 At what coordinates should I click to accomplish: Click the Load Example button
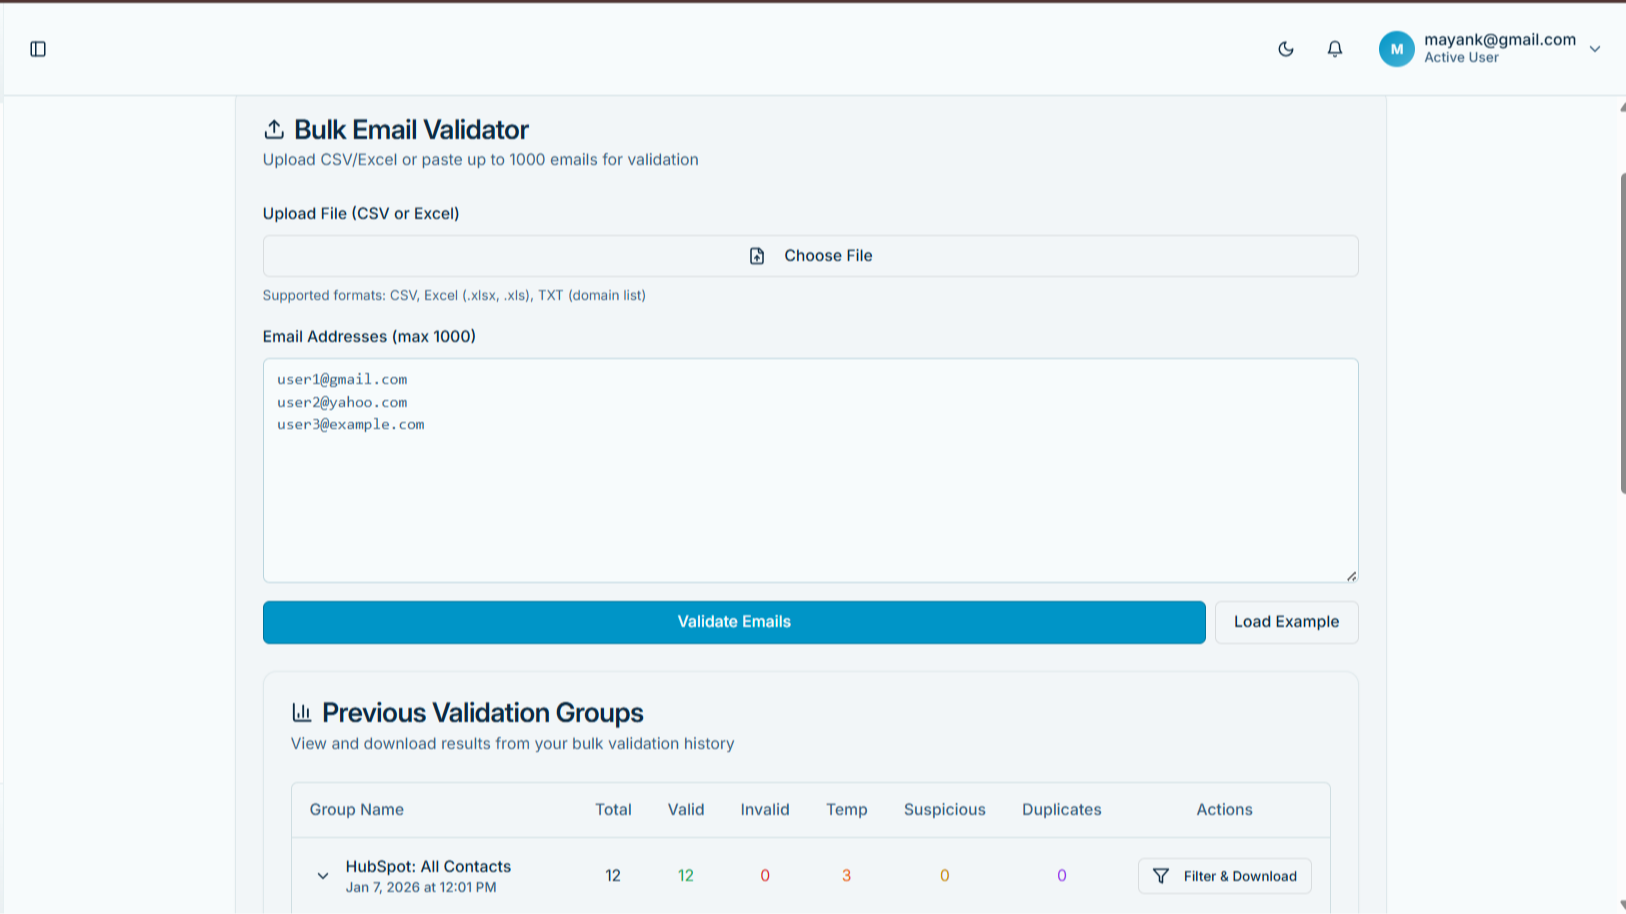coord(1286,621)
